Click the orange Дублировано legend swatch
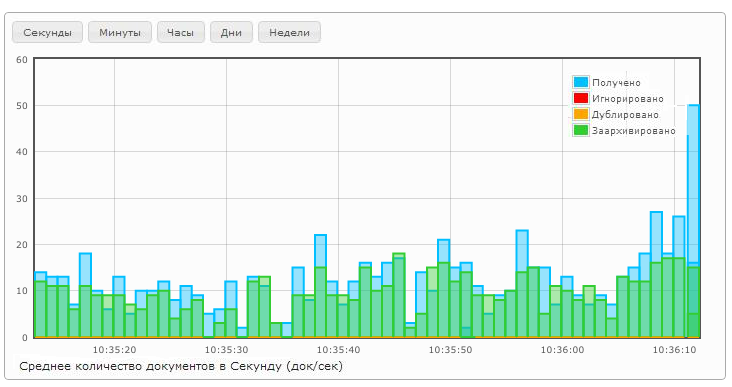Viewport: 732px width, 387px height. coord(581,114)
